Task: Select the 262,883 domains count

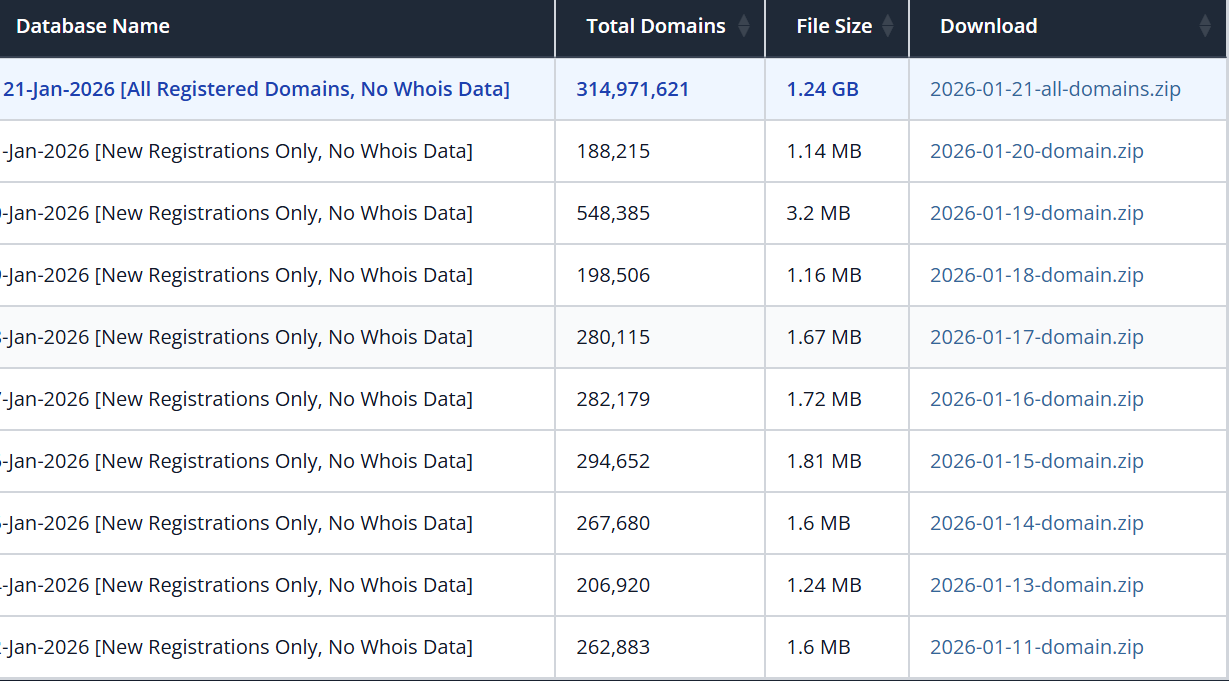Action: pyautogui.click(x=613, y=647)
